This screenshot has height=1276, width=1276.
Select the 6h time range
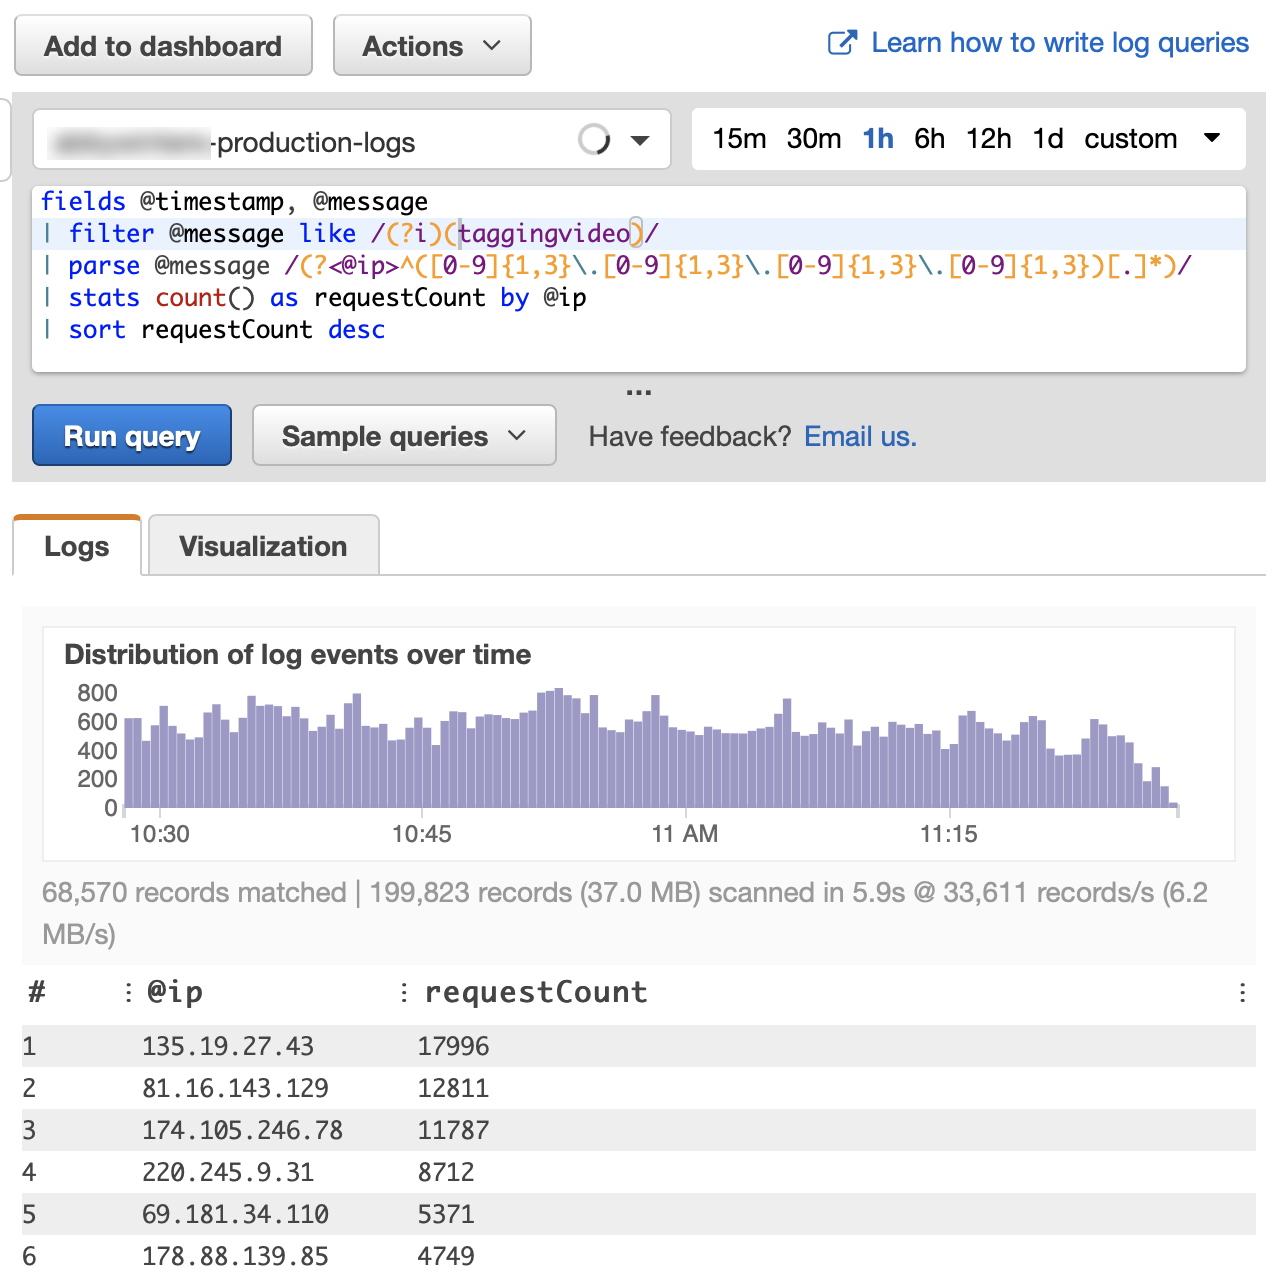[x=929, y=139]
